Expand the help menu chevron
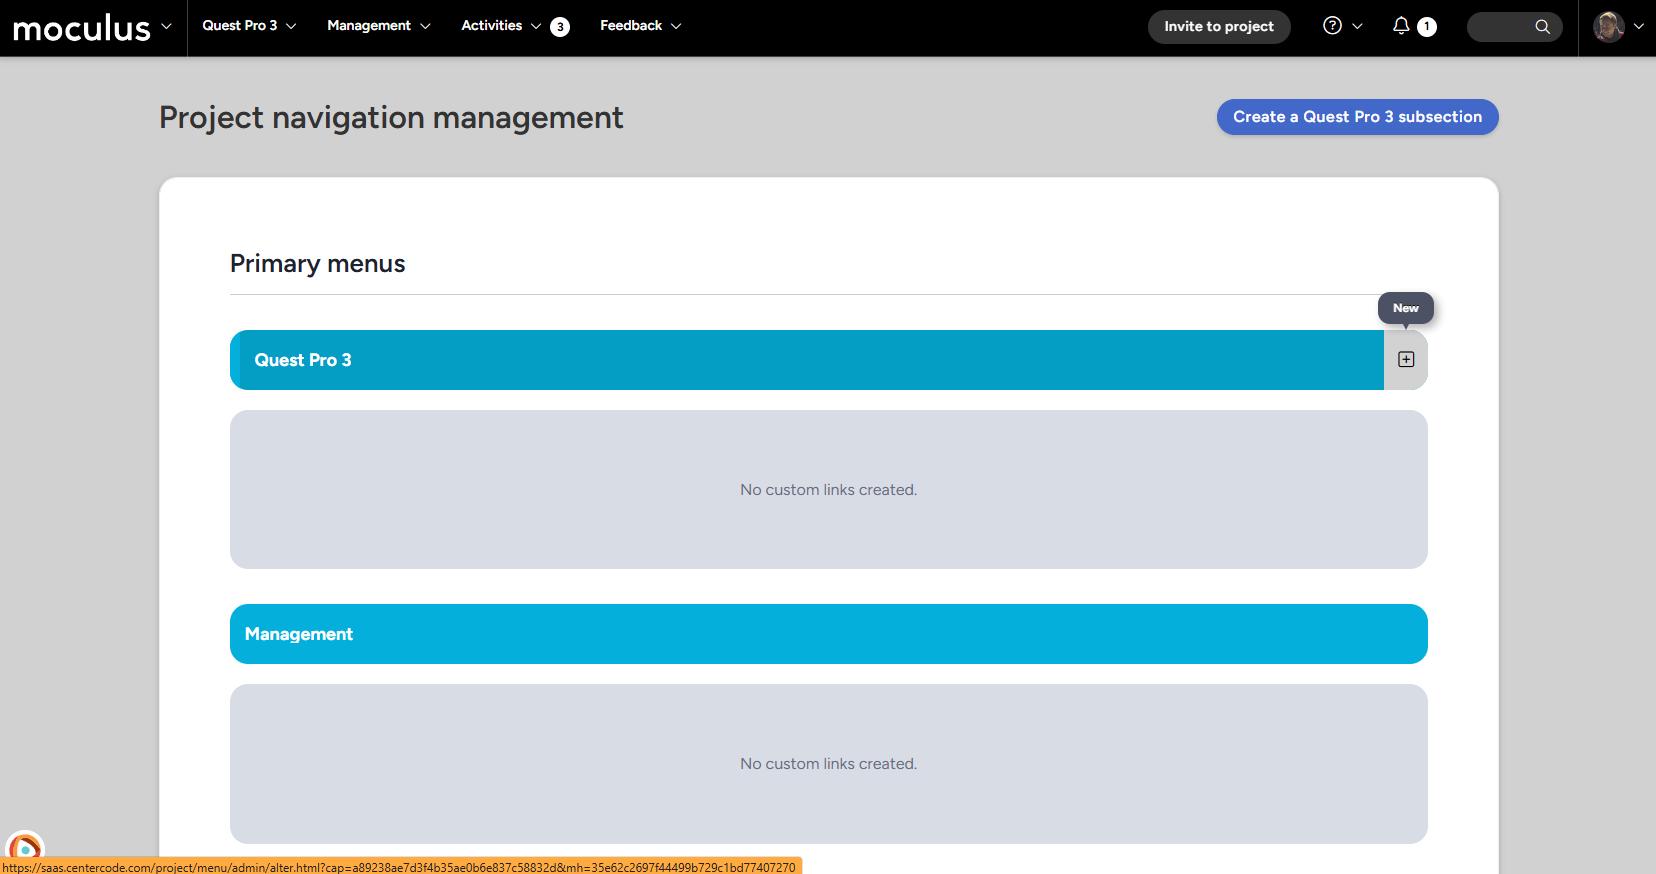Screen dimensions: 1656x874 [x=1357, y=27]
